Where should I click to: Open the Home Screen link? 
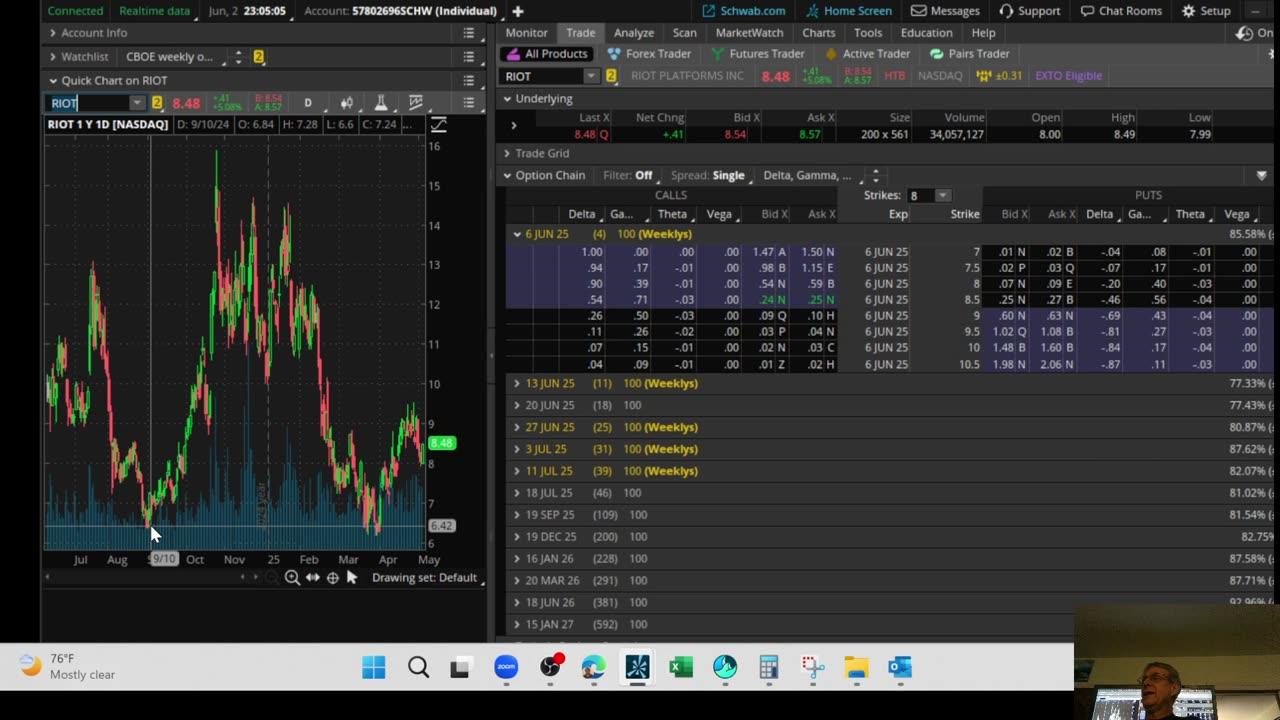(849, 11)
